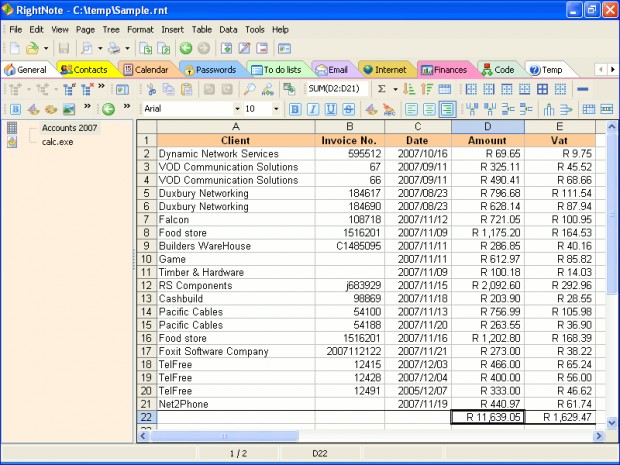
Task: Open the Format menu
Action: [x=140, y=30]
